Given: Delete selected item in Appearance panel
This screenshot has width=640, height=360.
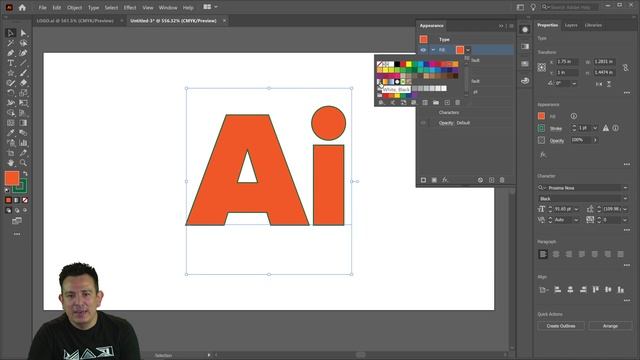Looking at the screenshot, I should pyautogui.click(x=502, y=180).
